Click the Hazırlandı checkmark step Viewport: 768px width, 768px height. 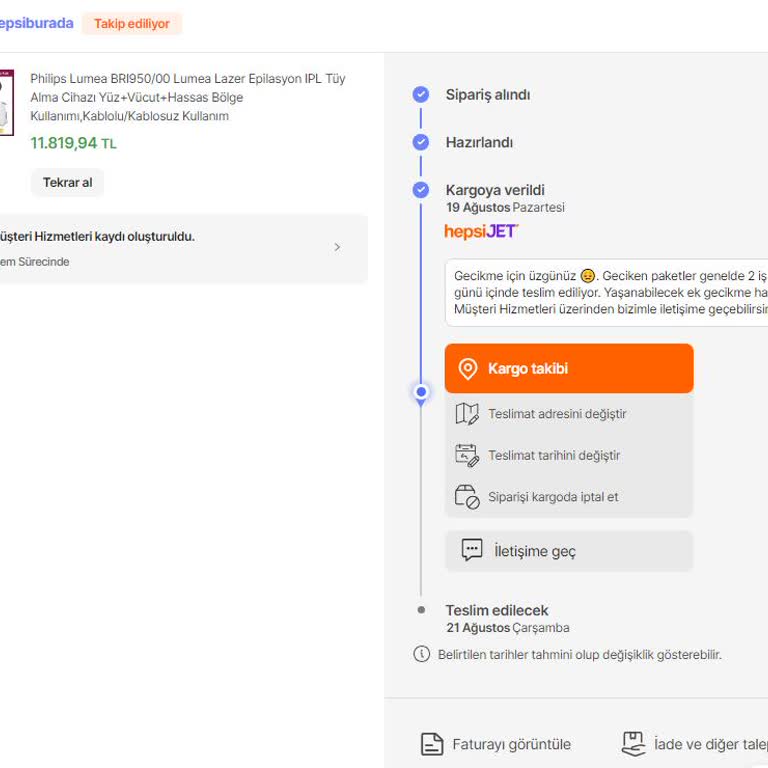tap(421, 142)
